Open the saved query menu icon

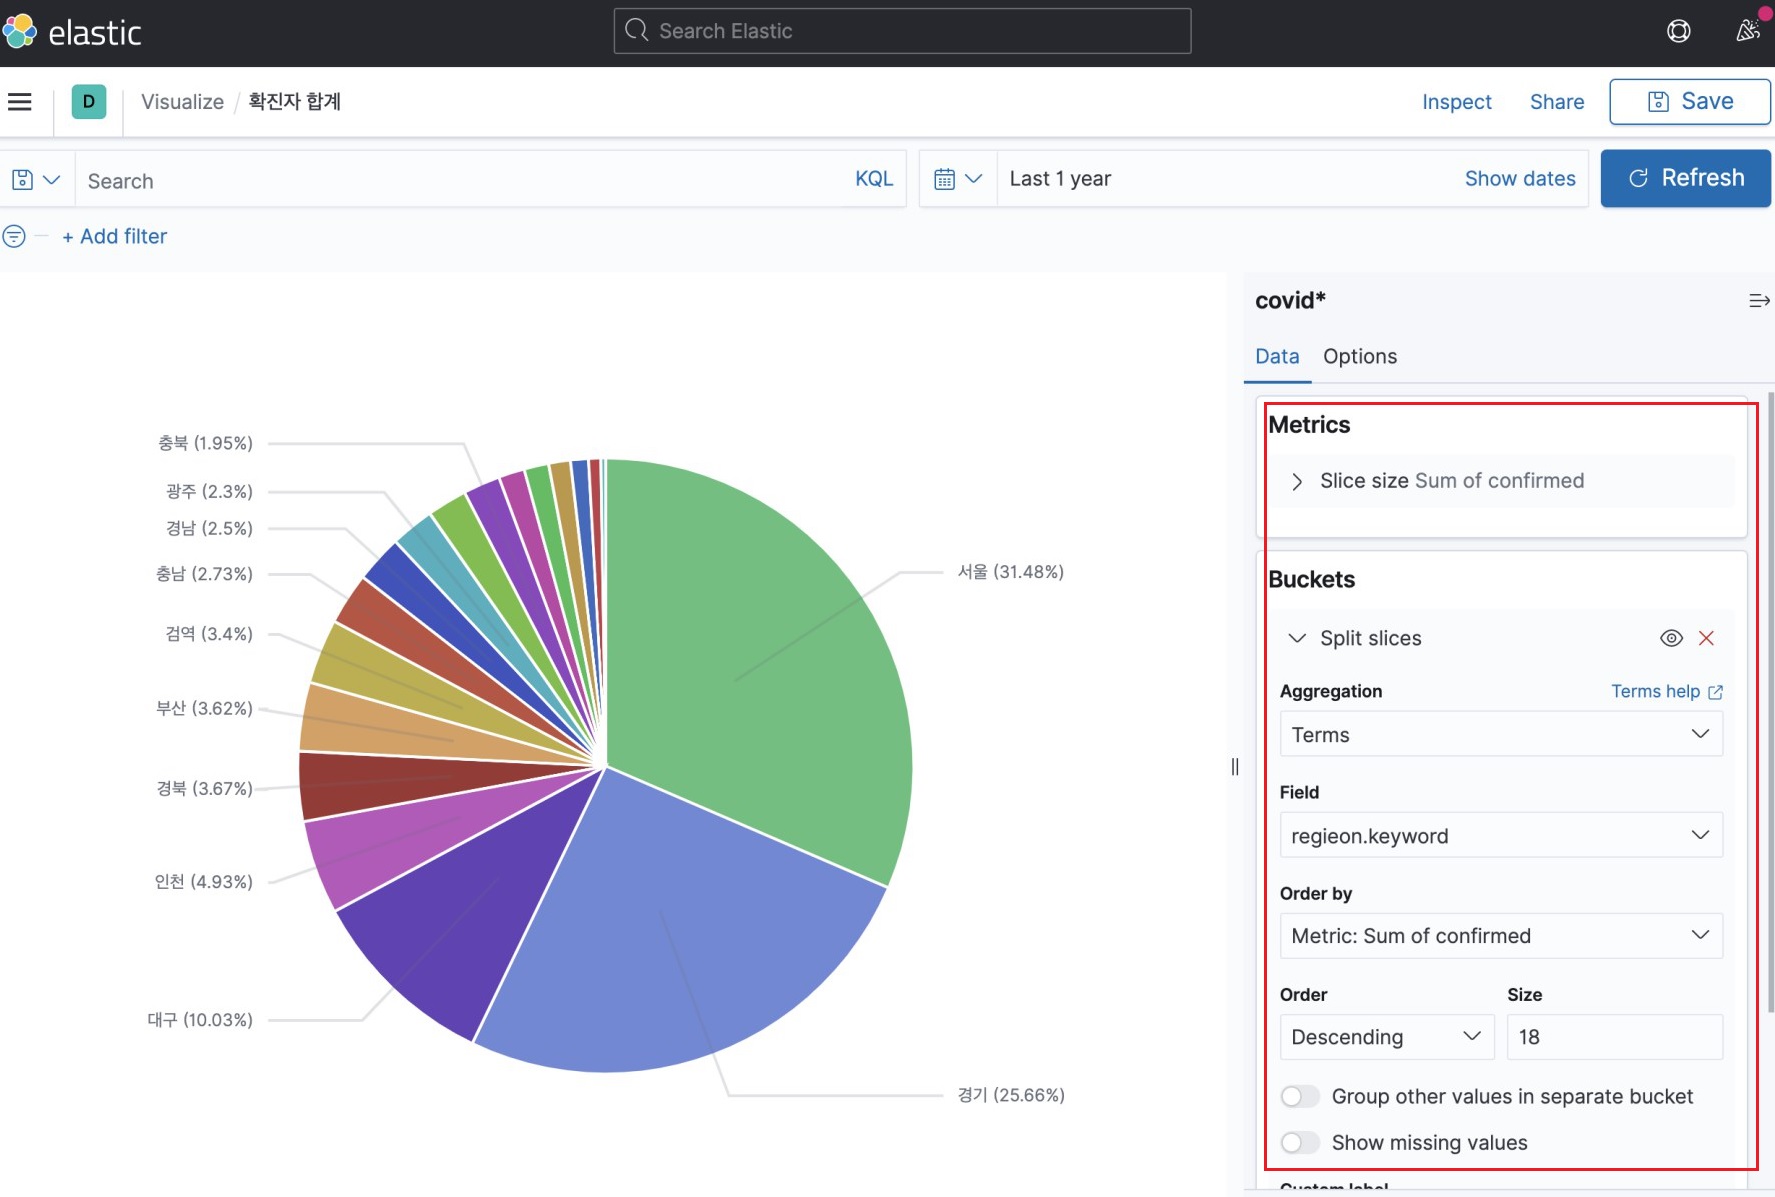tap(36, 180)
